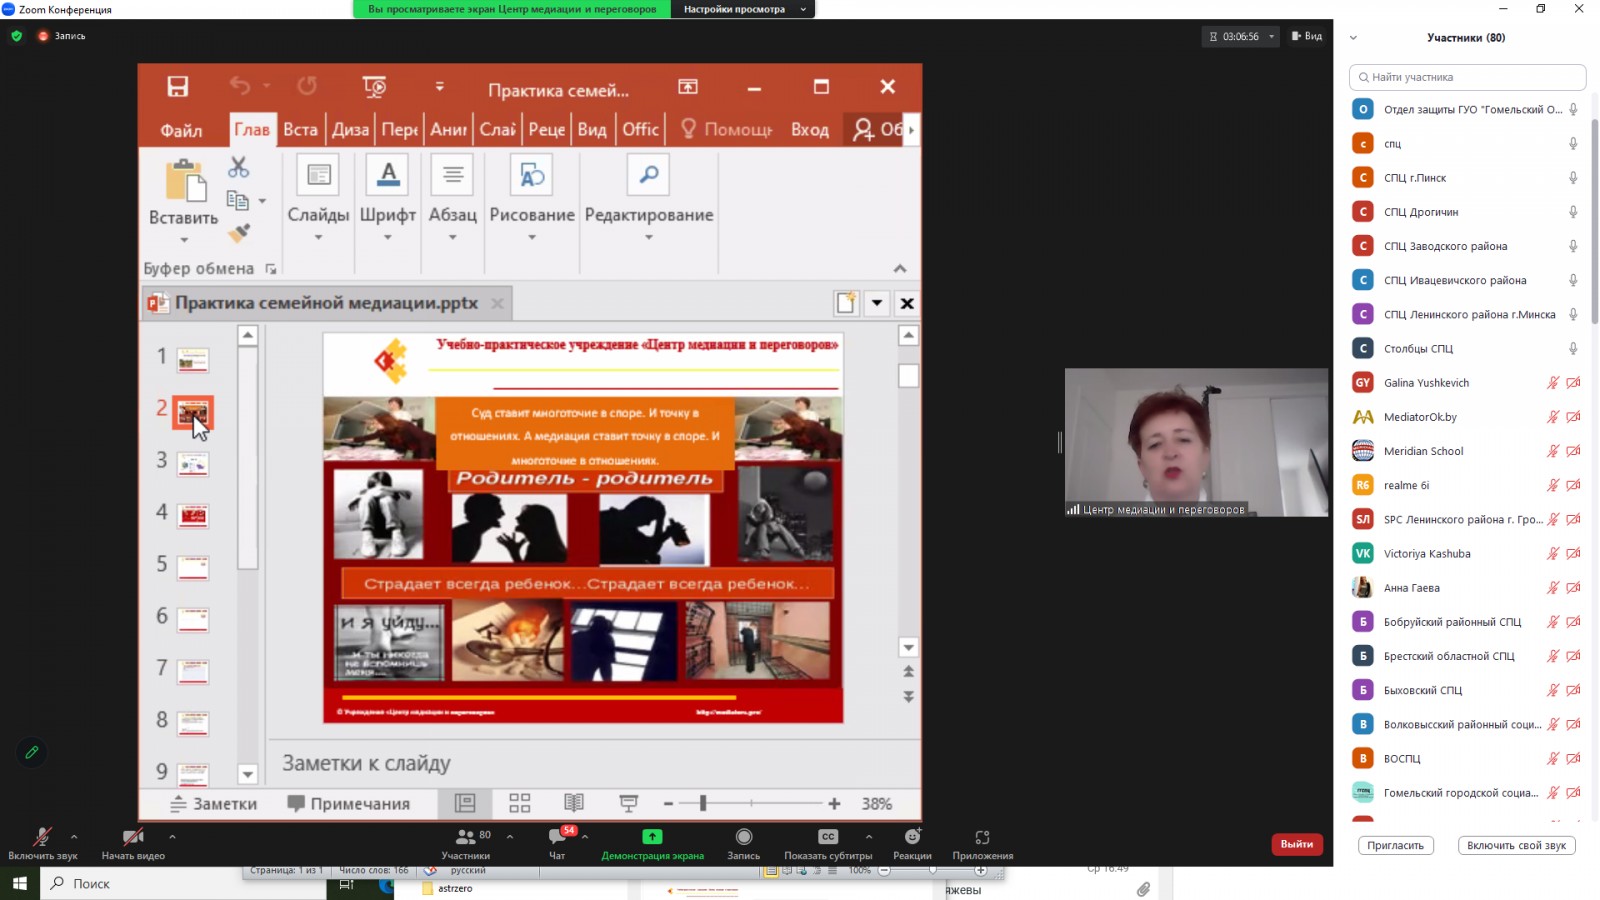The width and height of the screenshot is (1600, 900).
Task: Click the Show subtitles CC icon
Action: tap(828, 837)
